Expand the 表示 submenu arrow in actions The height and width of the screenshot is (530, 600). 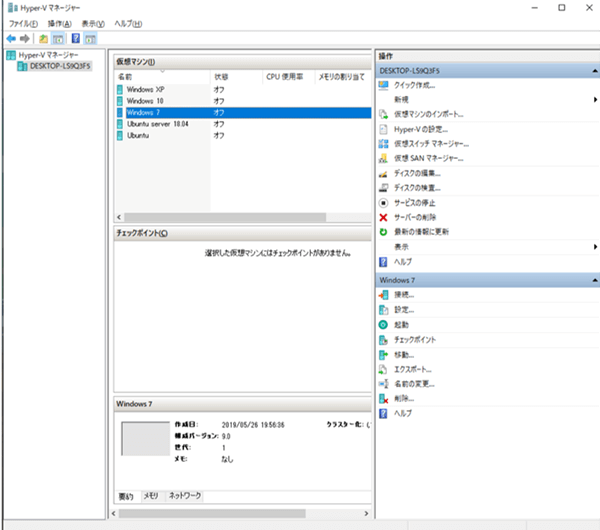595,247
